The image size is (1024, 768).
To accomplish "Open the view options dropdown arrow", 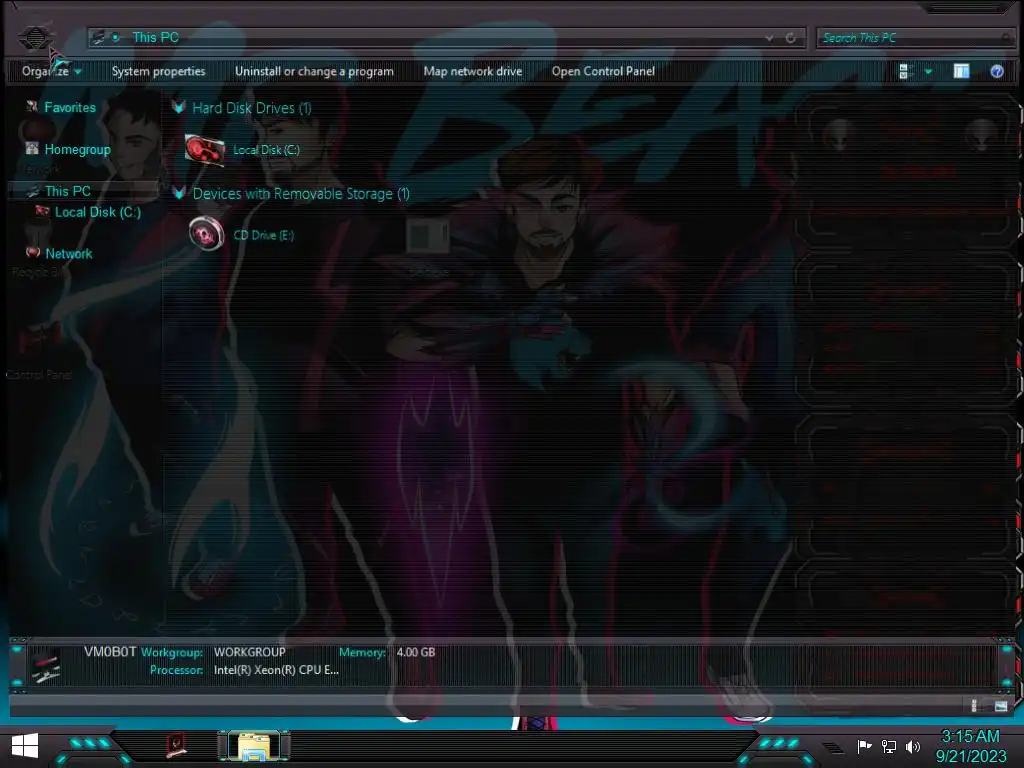I will pyautogui.click(x=928, y=71).
